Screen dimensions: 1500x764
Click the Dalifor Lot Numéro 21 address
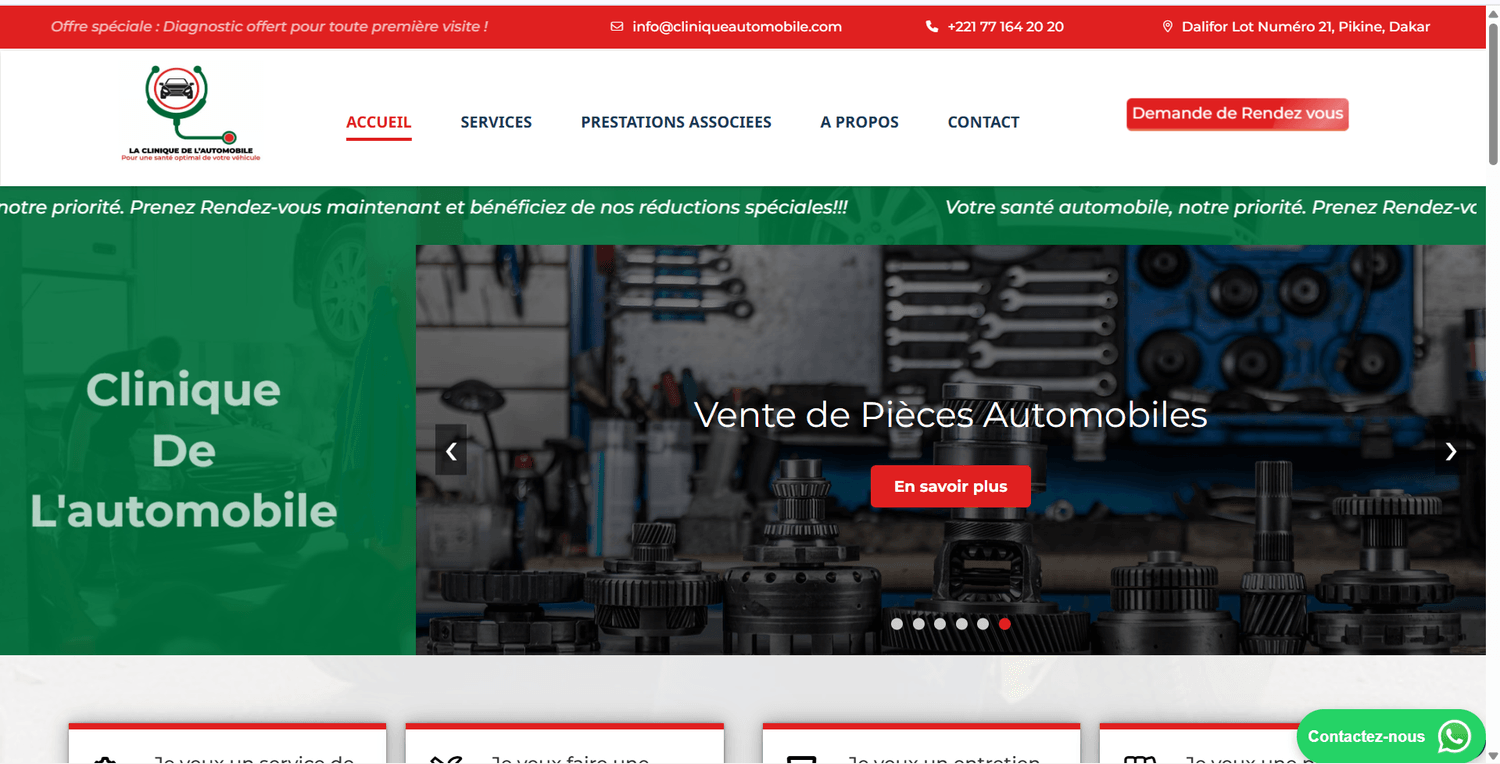[1306, 27]
